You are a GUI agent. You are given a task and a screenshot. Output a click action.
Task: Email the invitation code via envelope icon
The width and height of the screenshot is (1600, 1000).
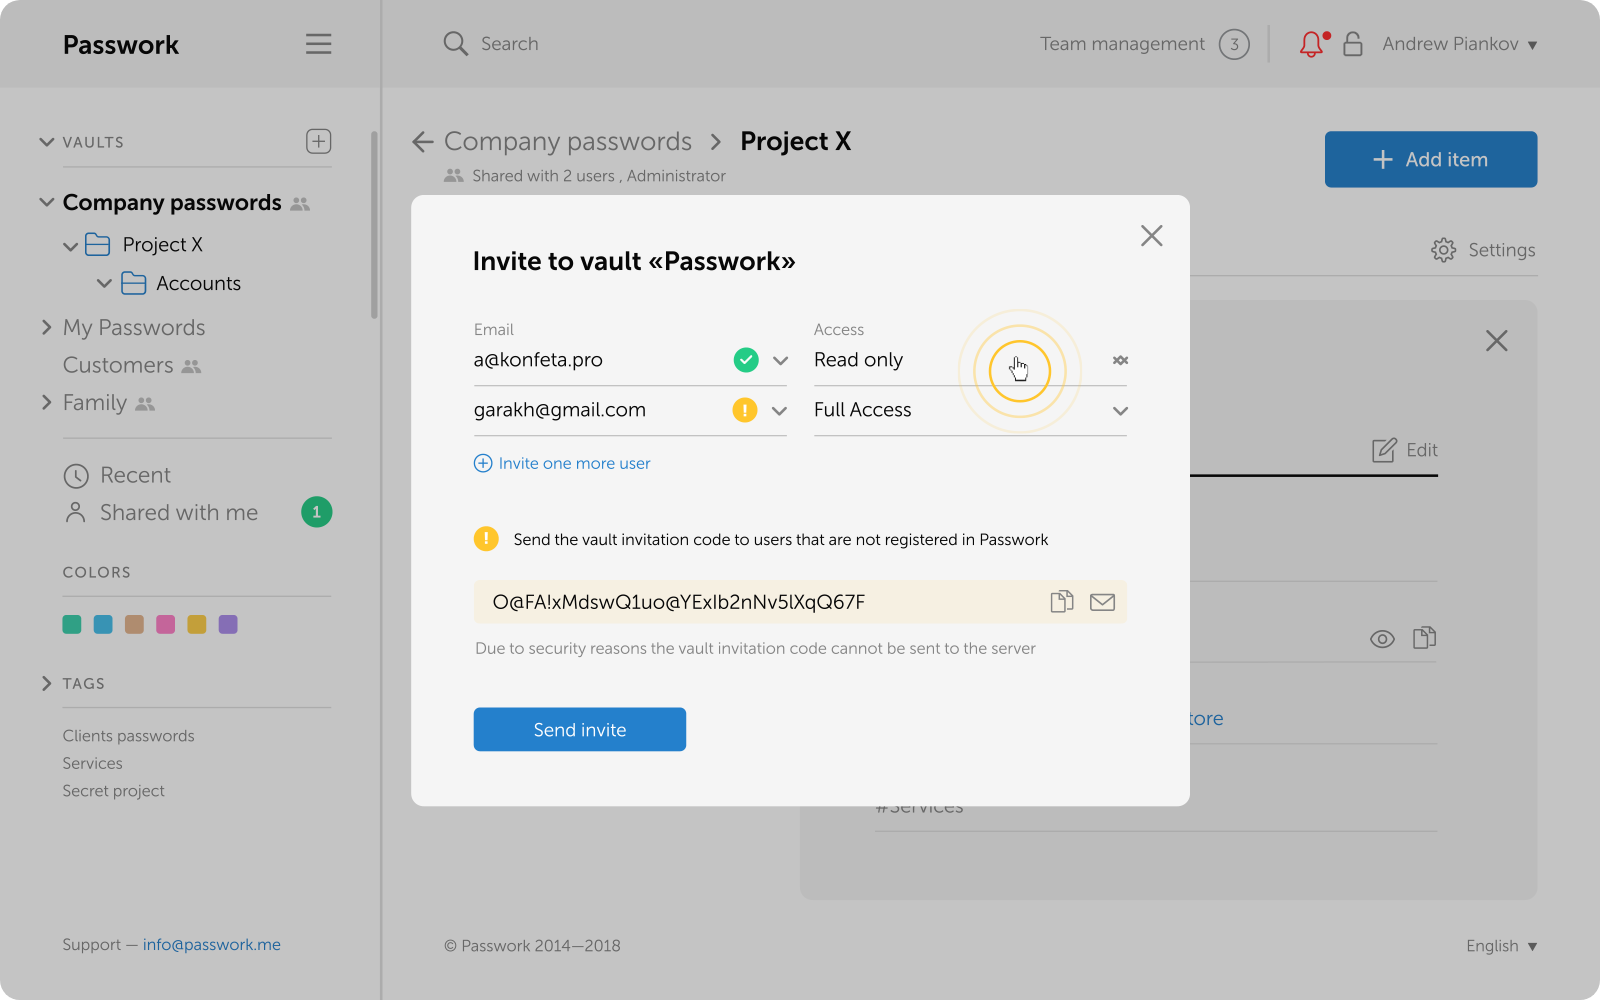pos(1102,602)
